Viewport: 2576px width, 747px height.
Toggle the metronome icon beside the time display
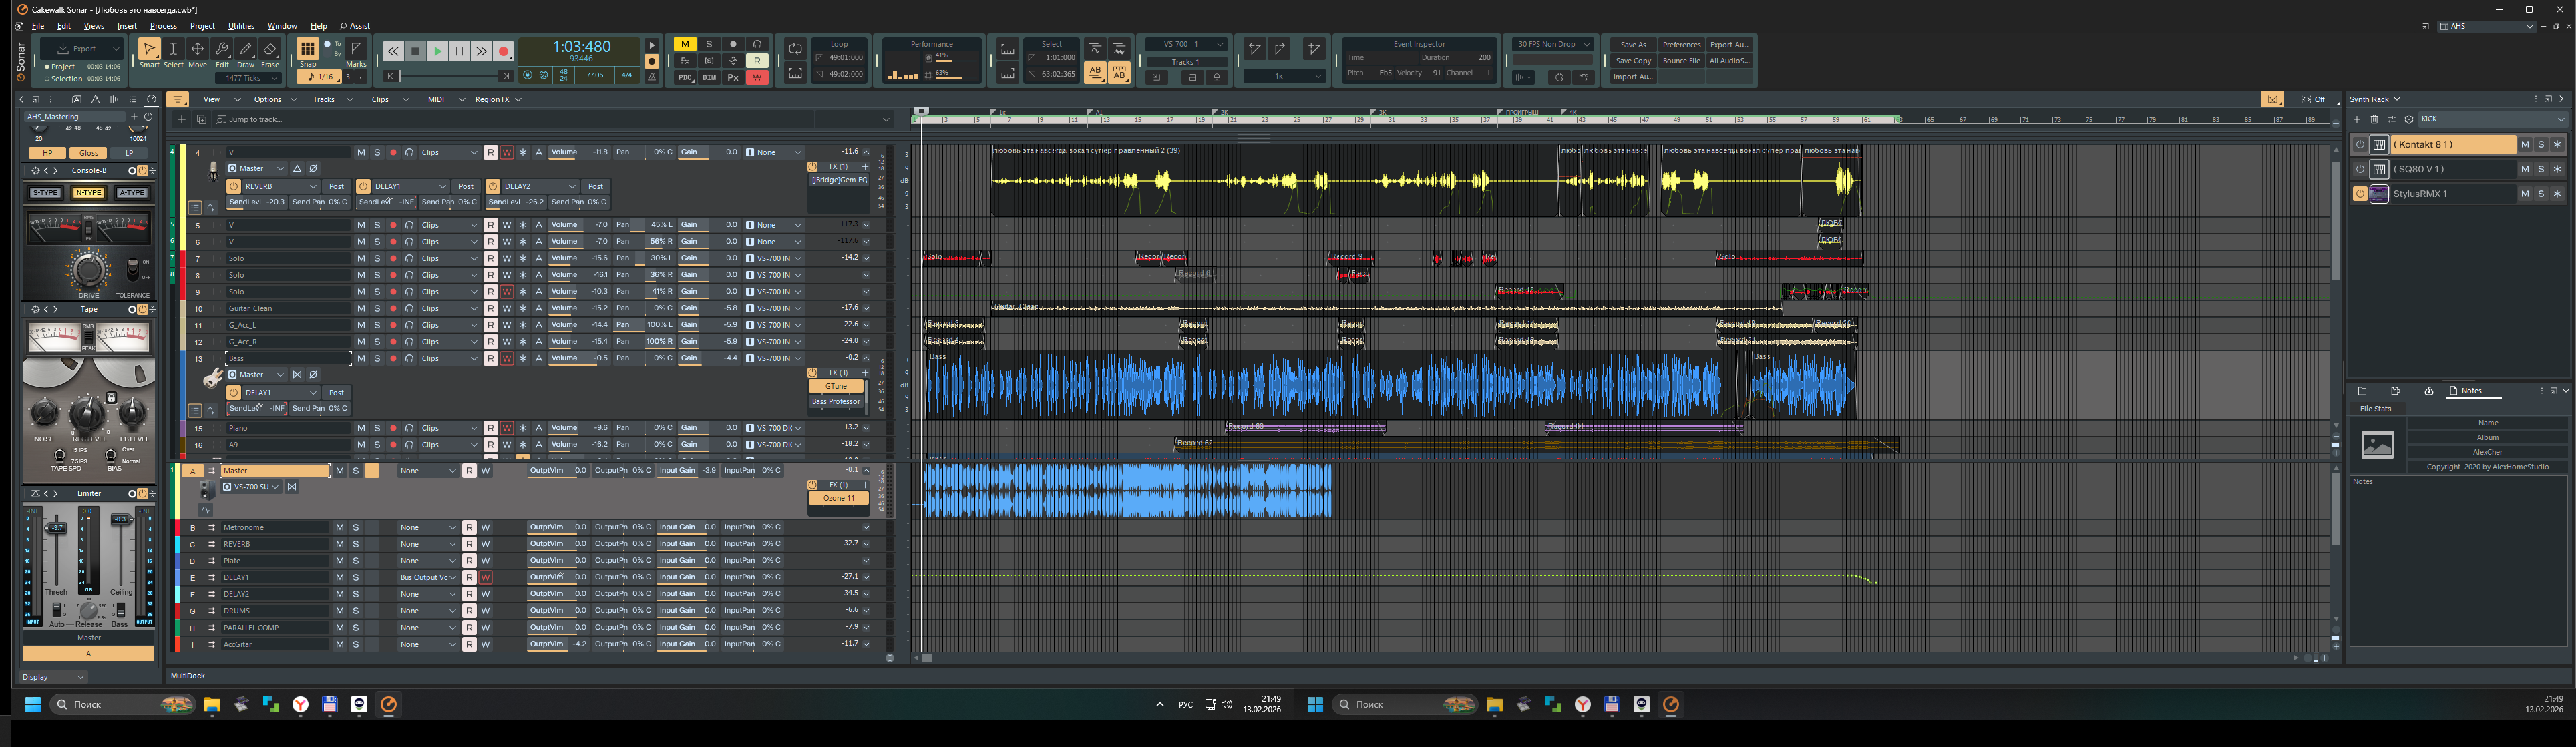coord(652,76)
